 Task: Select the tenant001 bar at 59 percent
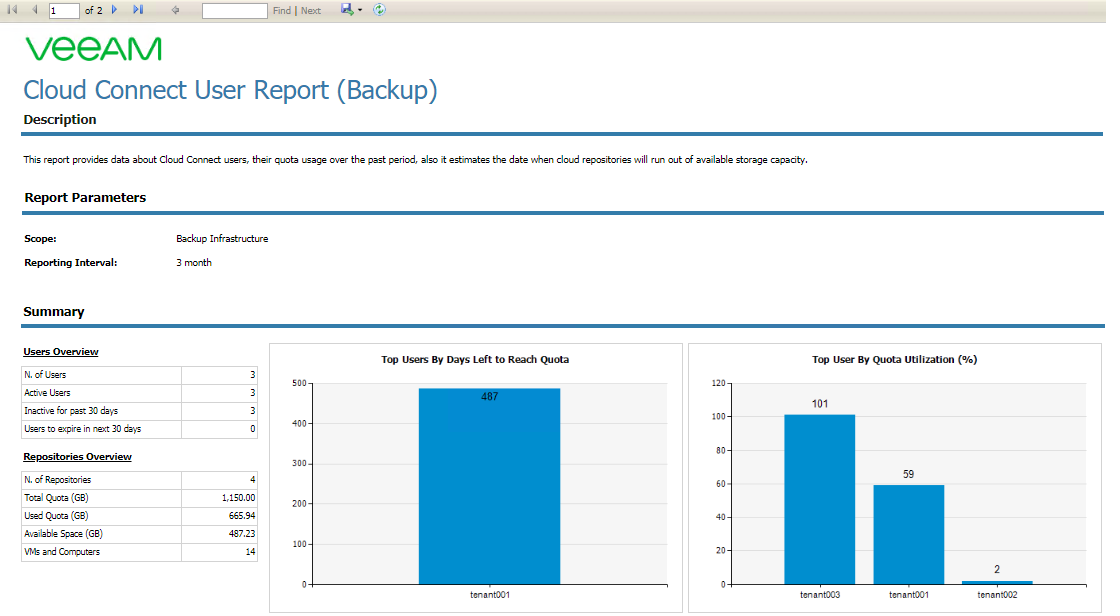coord(909,535)
